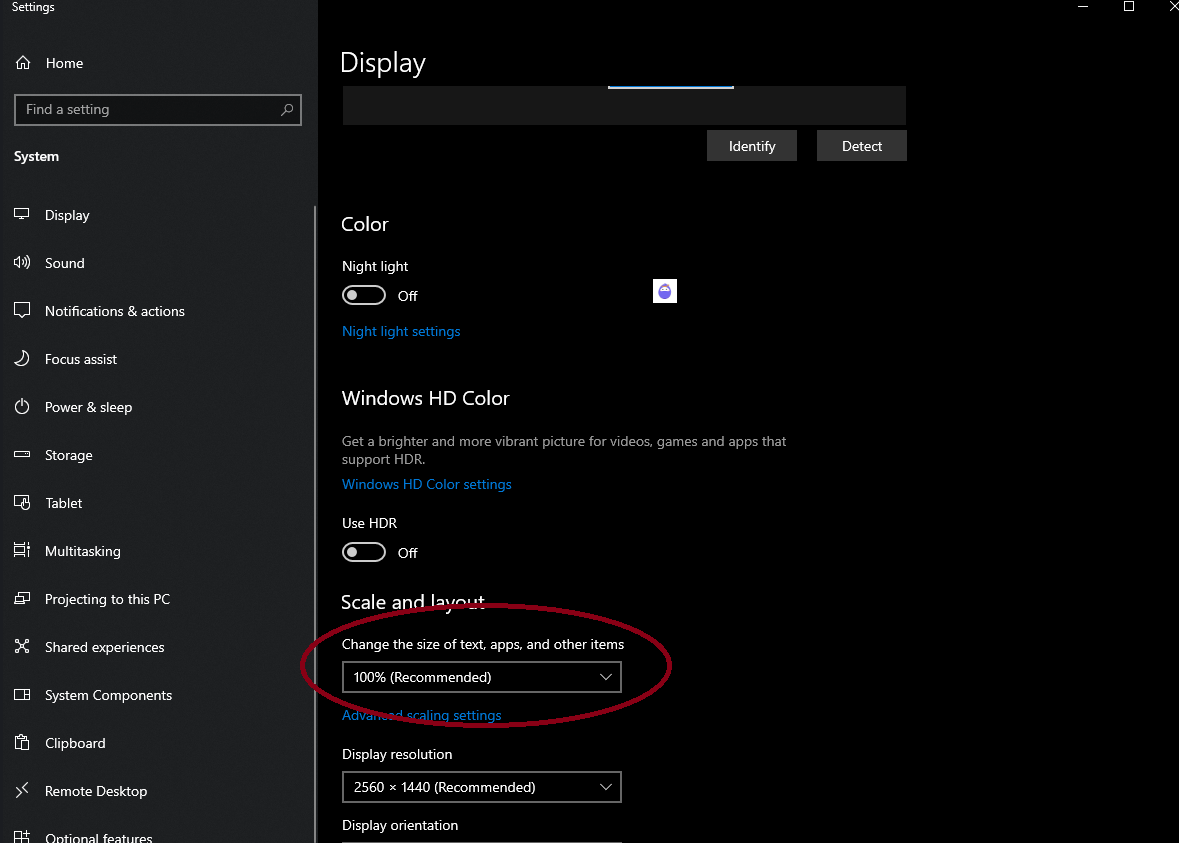Select Projecting to this PC
Screen dimensions: 1179x843
pyautogui.click(x=107, y=599)
